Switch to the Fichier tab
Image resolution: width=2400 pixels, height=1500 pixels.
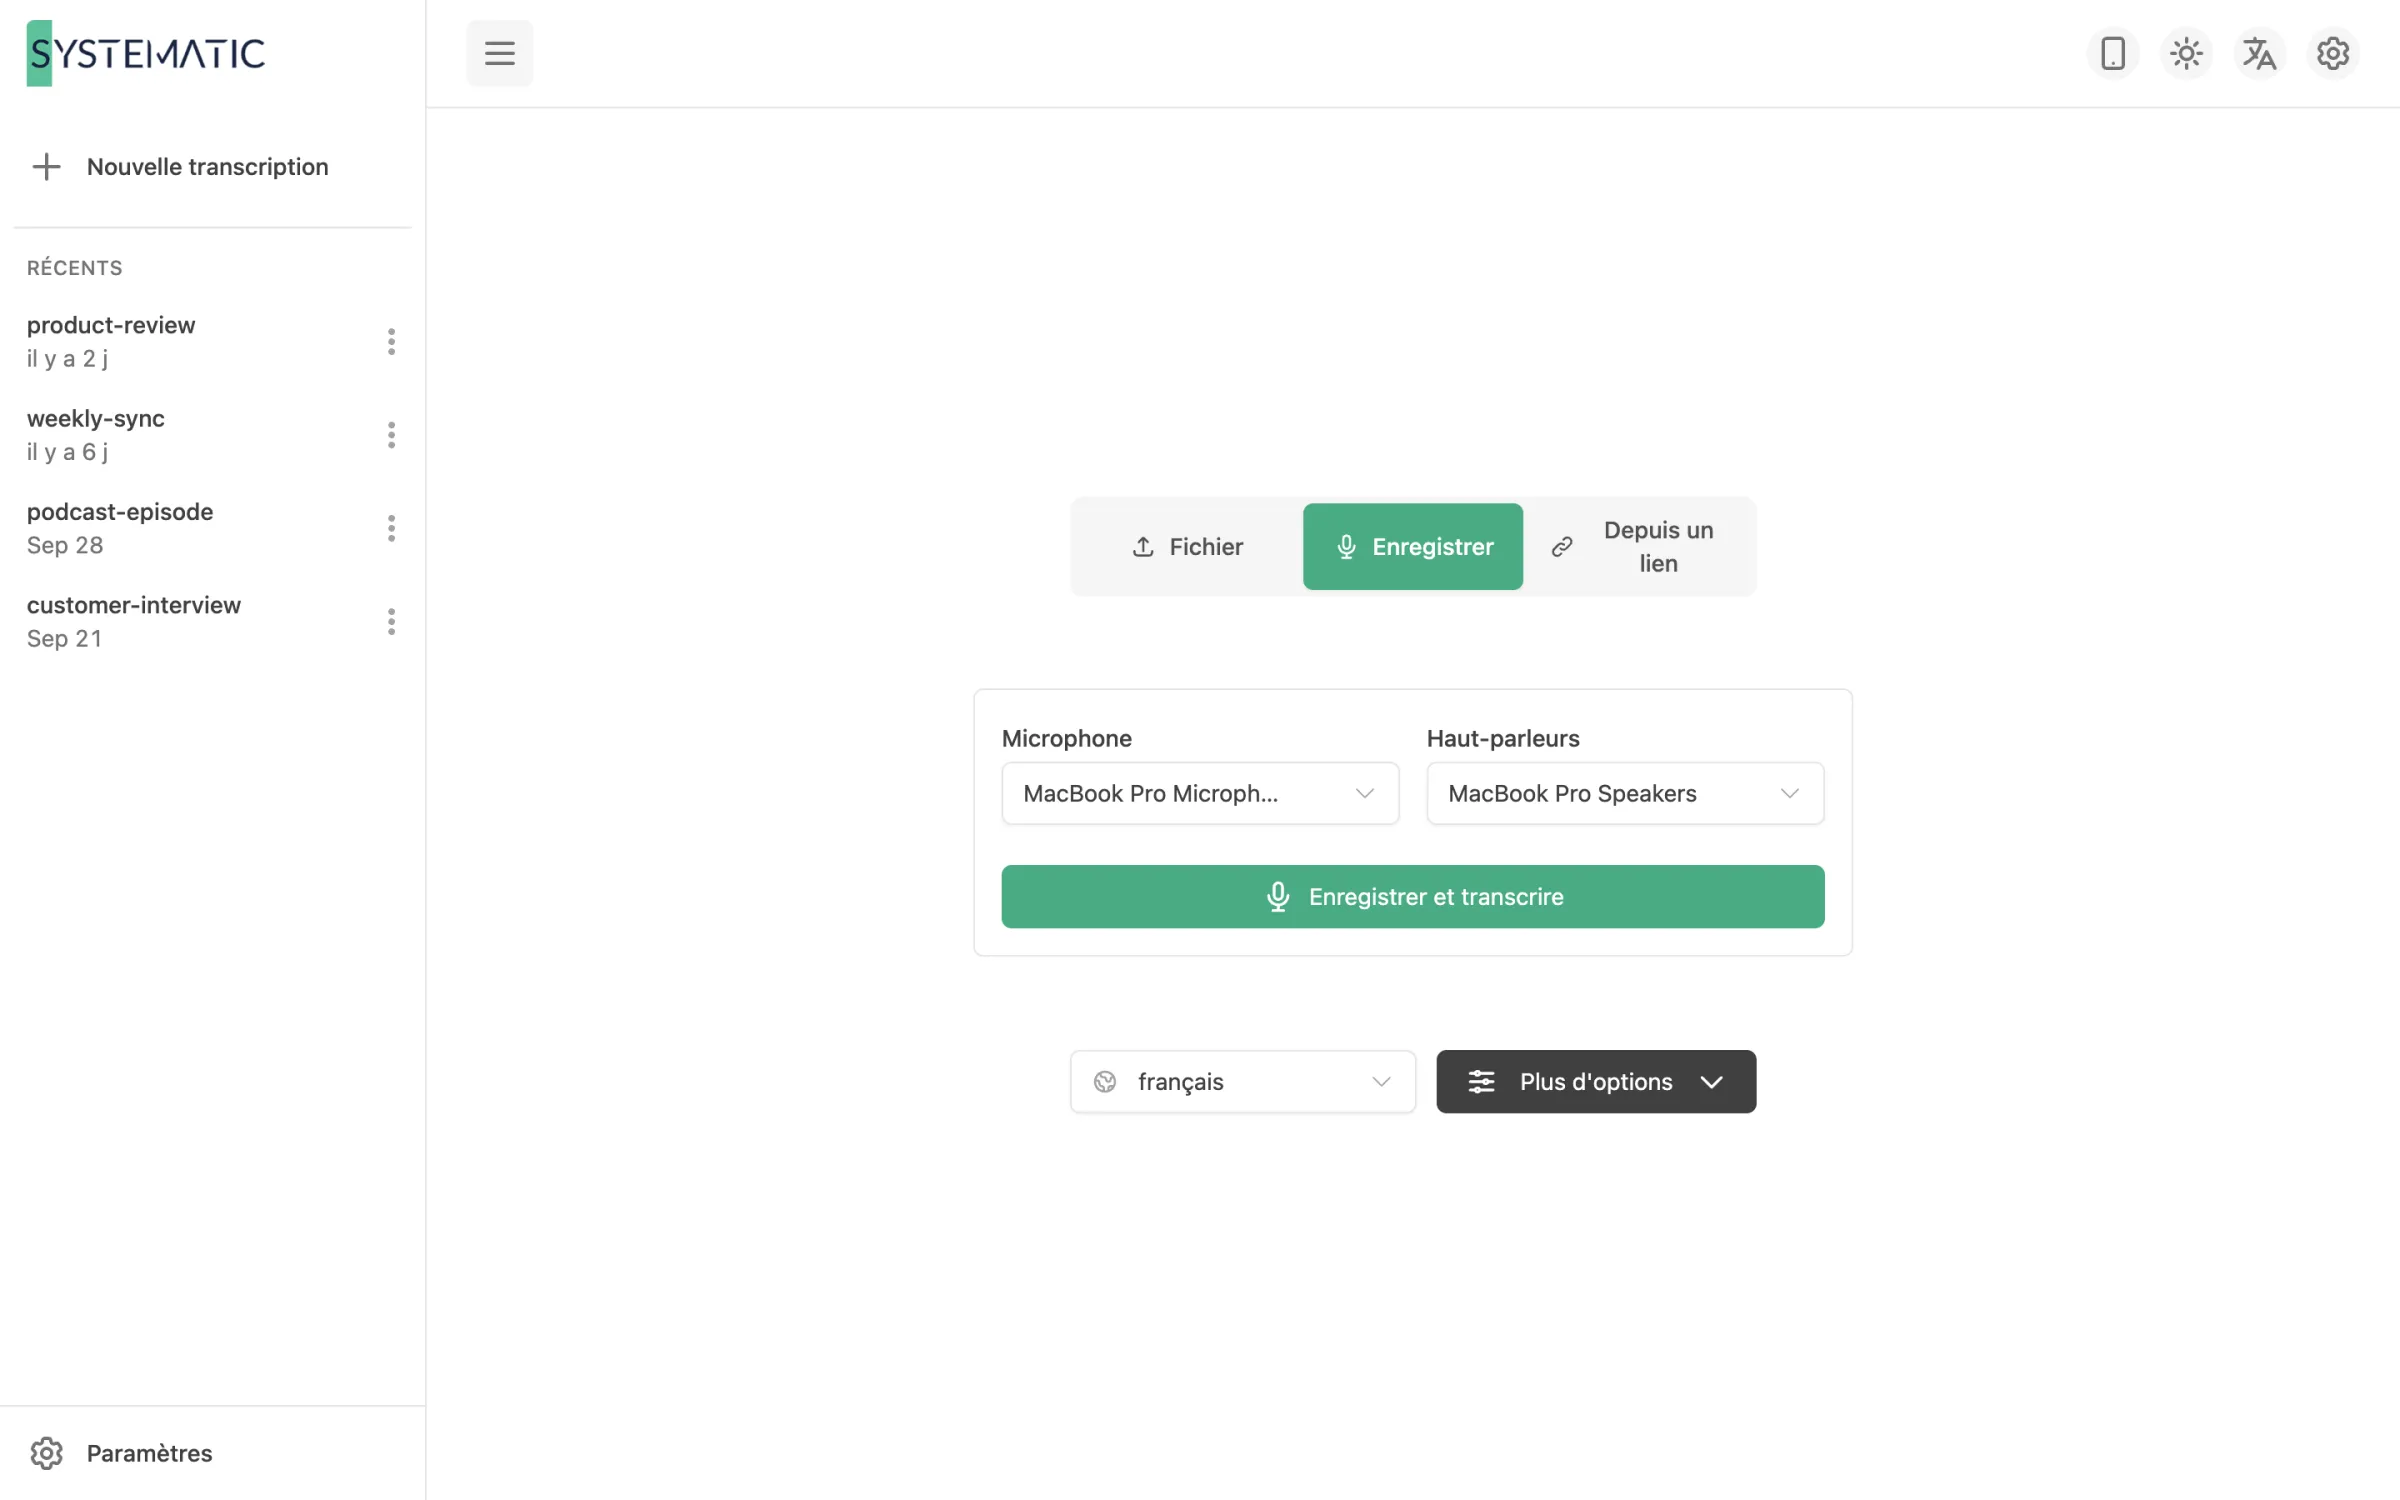[1187, 547]
